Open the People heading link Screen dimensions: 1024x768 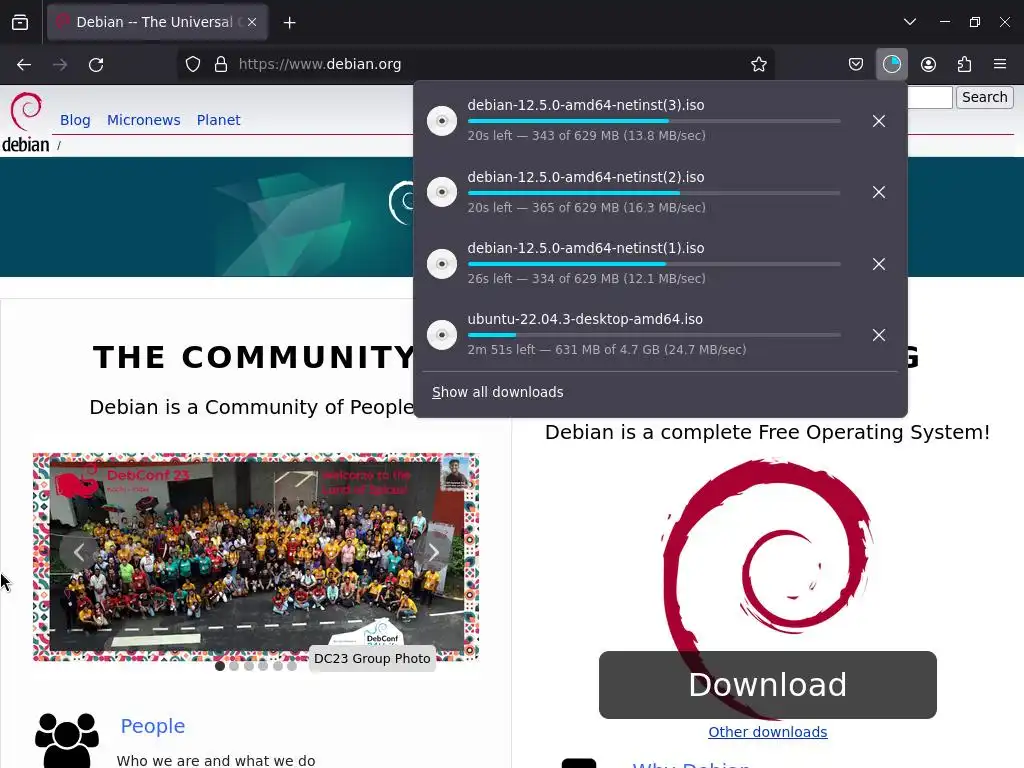point(153,726)
